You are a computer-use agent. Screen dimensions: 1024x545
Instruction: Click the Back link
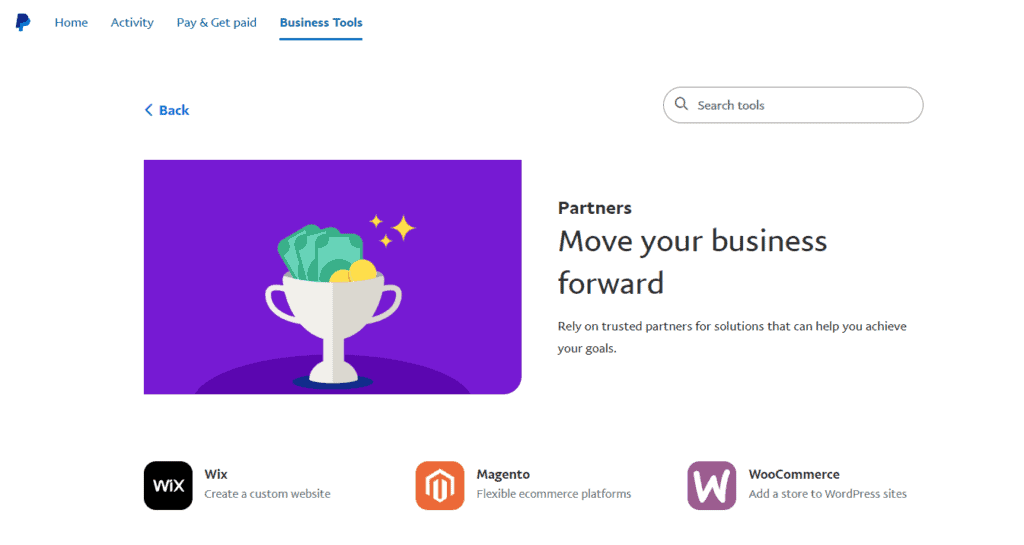(167, 110)
